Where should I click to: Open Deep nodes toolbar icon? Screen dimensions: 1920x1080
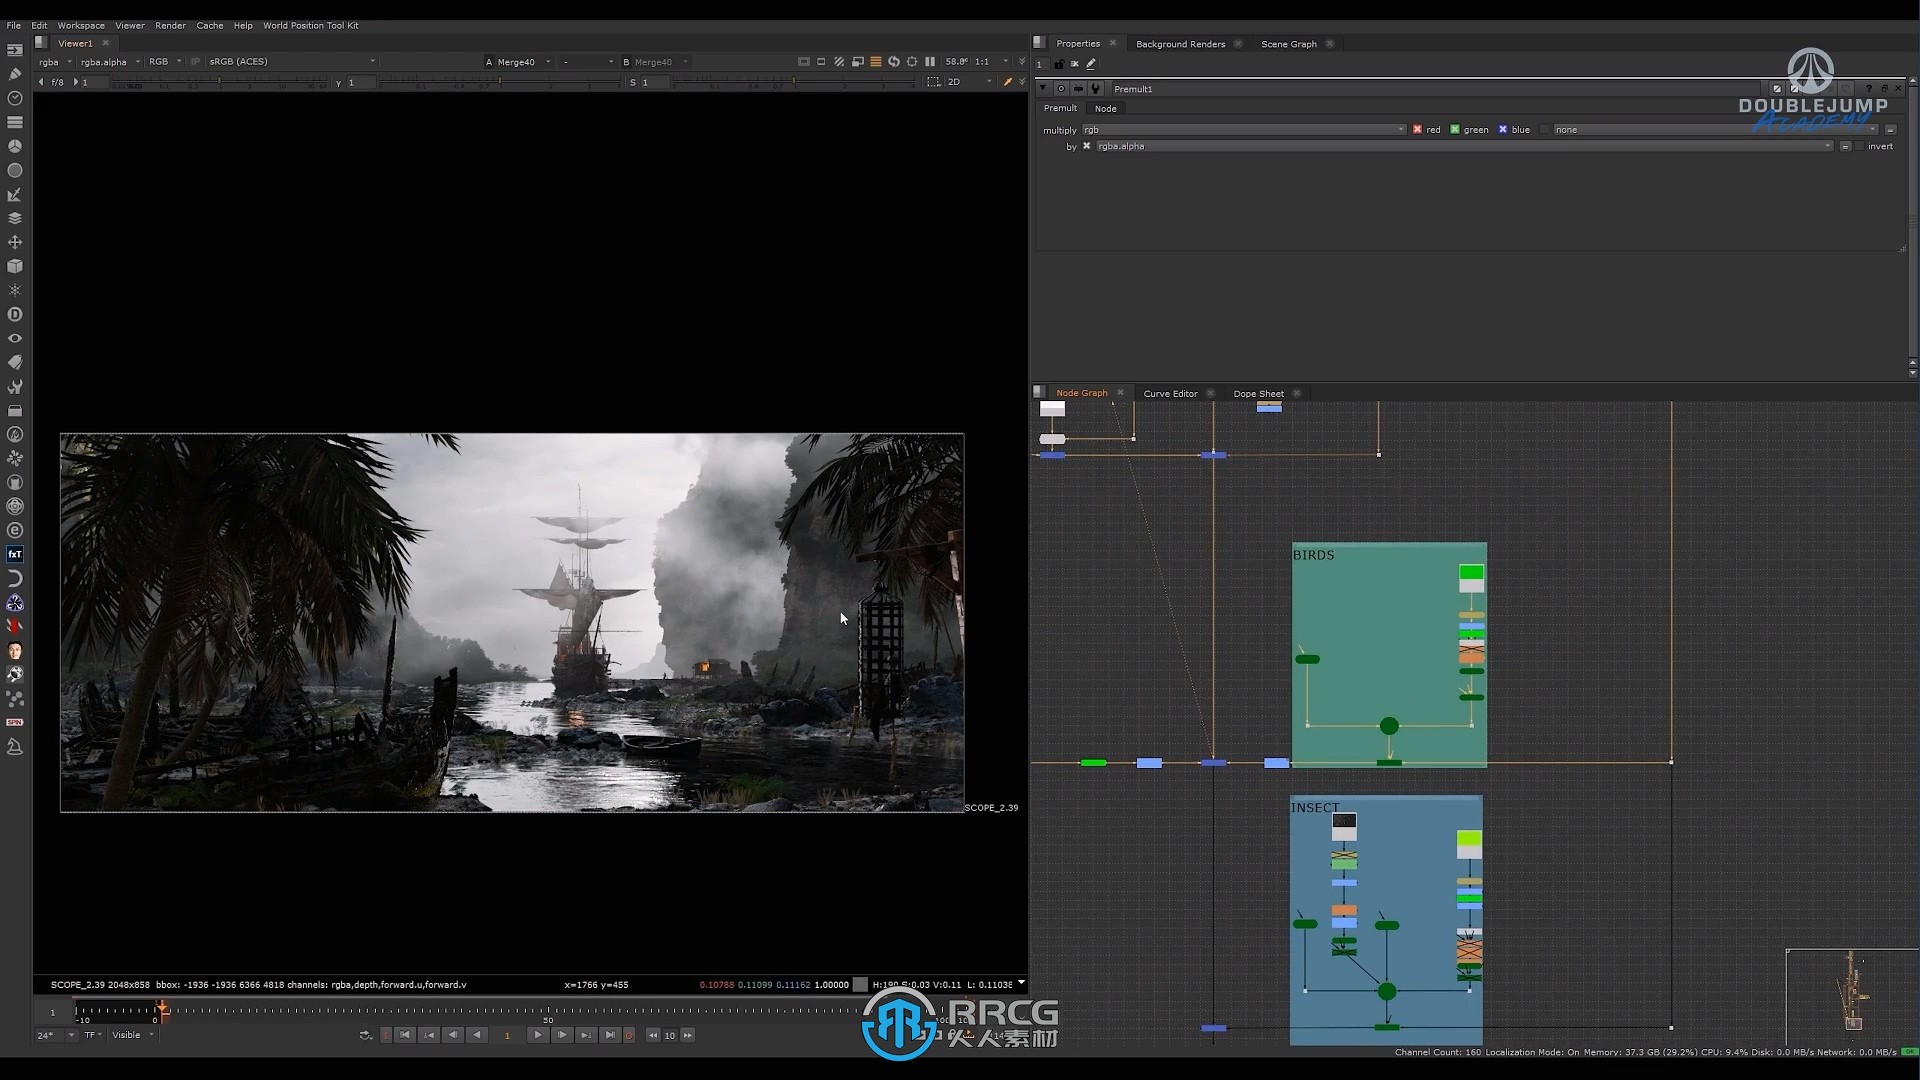(15, 314)
